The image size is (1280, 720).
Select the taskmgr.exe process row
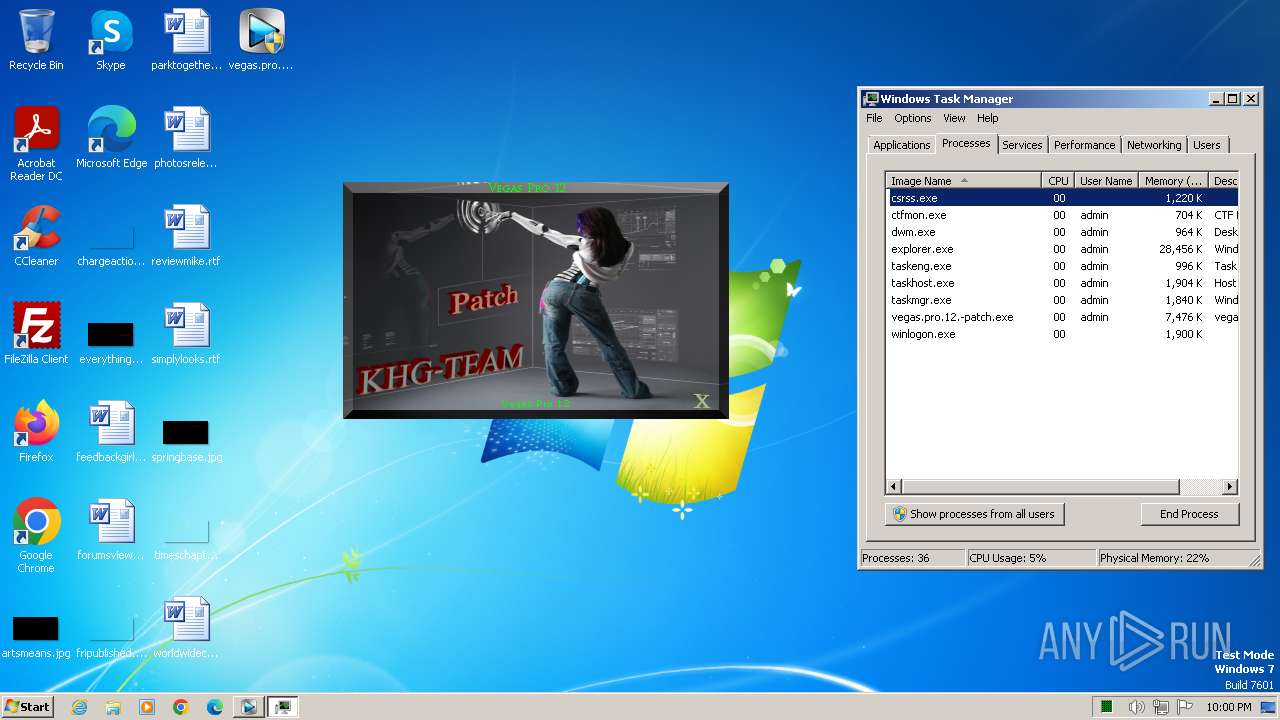(1062, 300)
